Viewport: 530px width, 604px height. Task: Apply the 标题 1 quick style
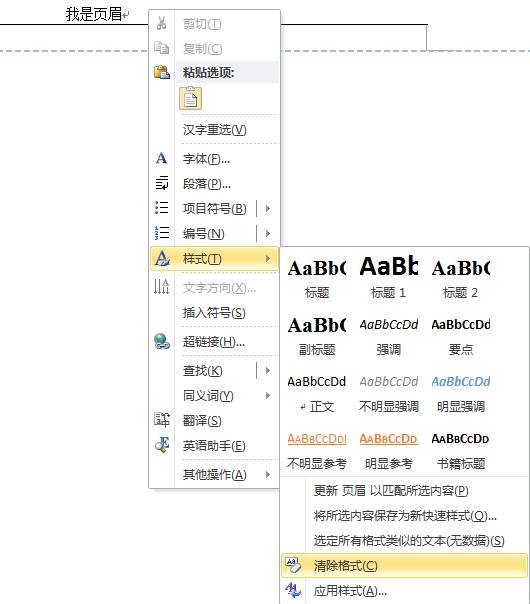click(388, 278)
